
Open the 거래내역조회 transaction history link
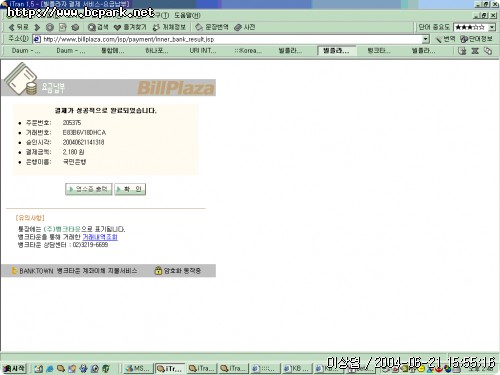(100, 237)
